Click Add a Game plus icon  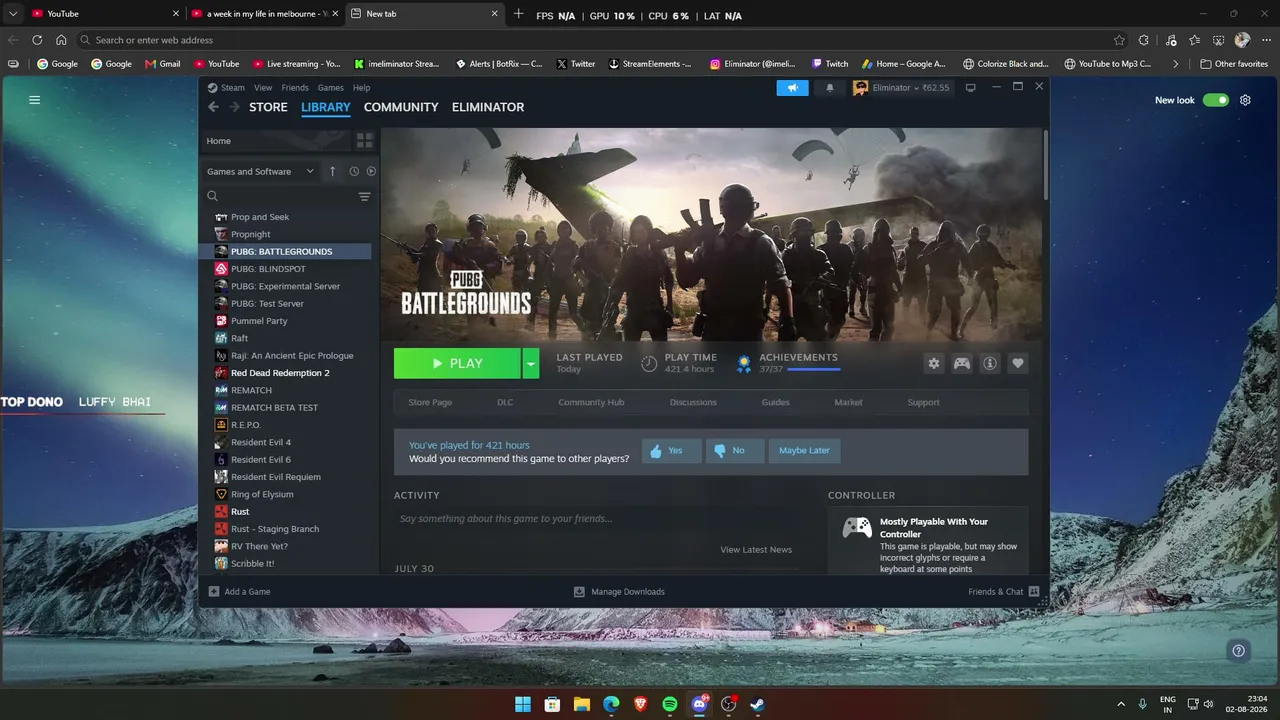point(214,592)
